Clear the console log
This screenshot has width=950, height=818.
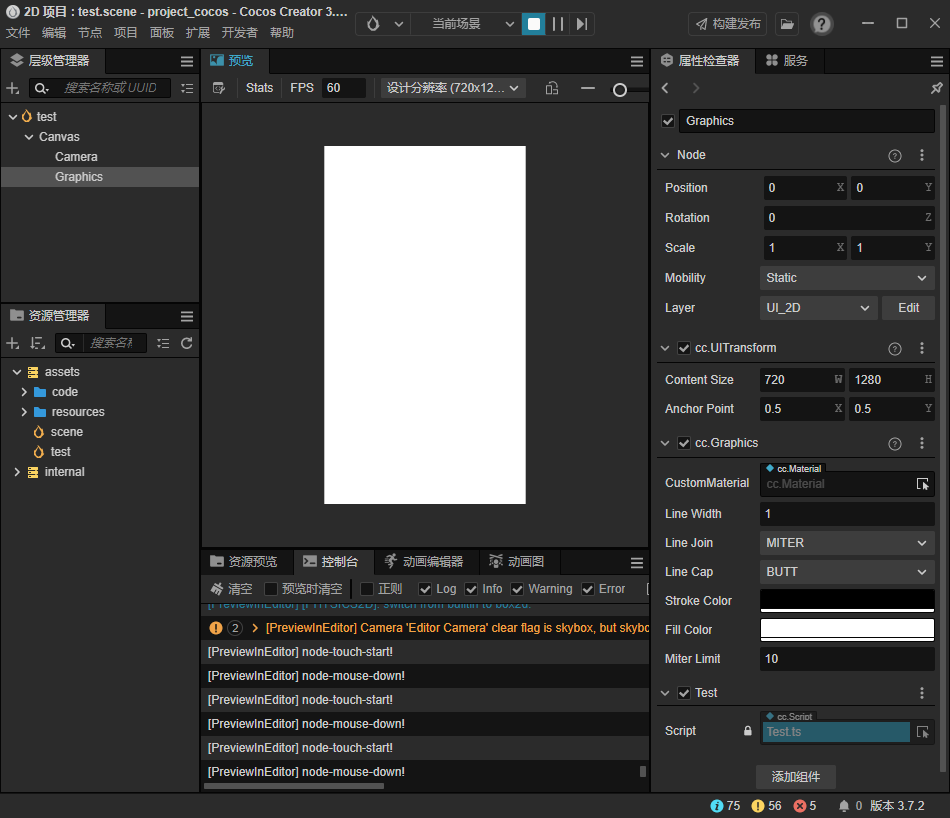click(x=230, y=589)
